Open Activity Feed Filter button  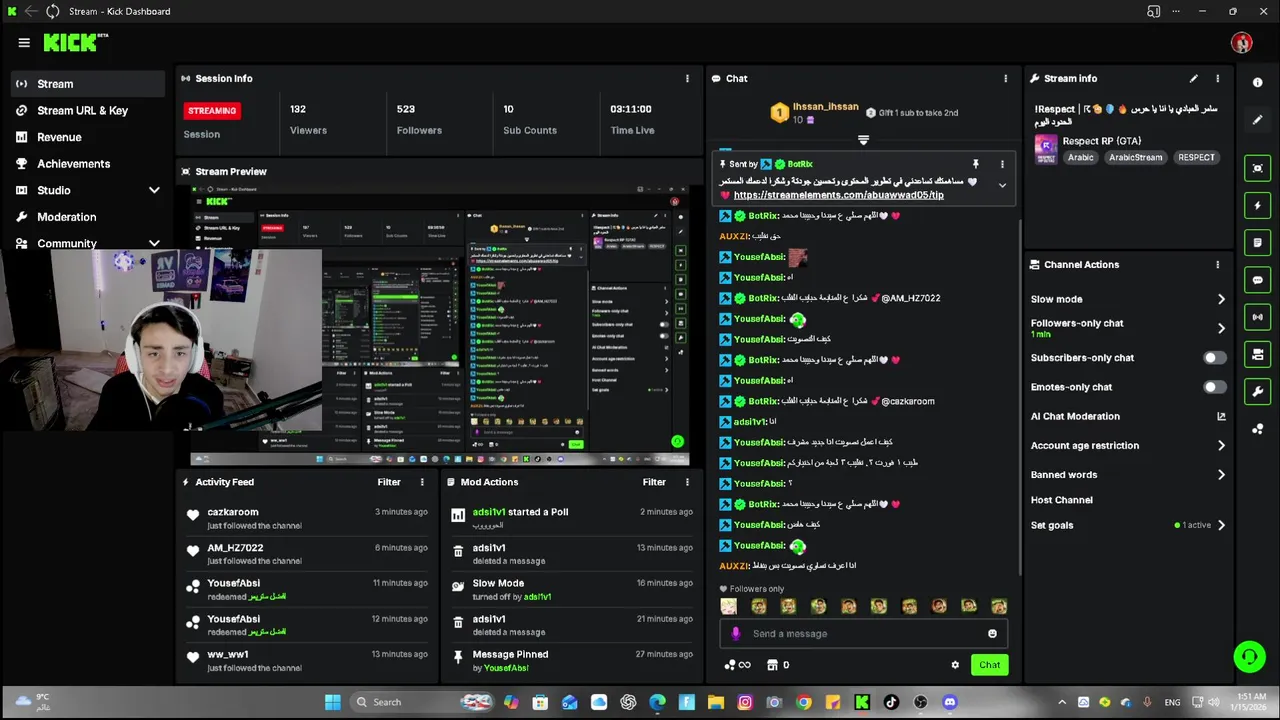point(389,482)
